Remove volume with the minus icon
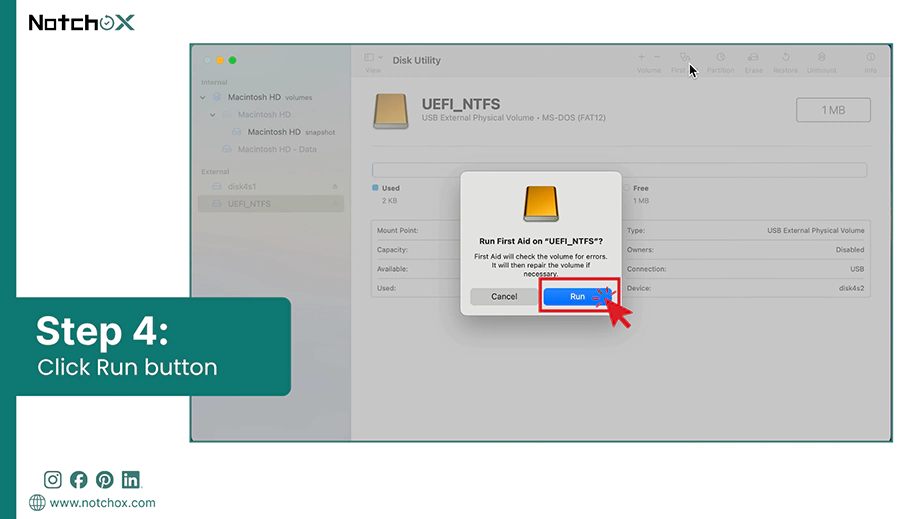This screenshot has height=519, width=922. 657,57
